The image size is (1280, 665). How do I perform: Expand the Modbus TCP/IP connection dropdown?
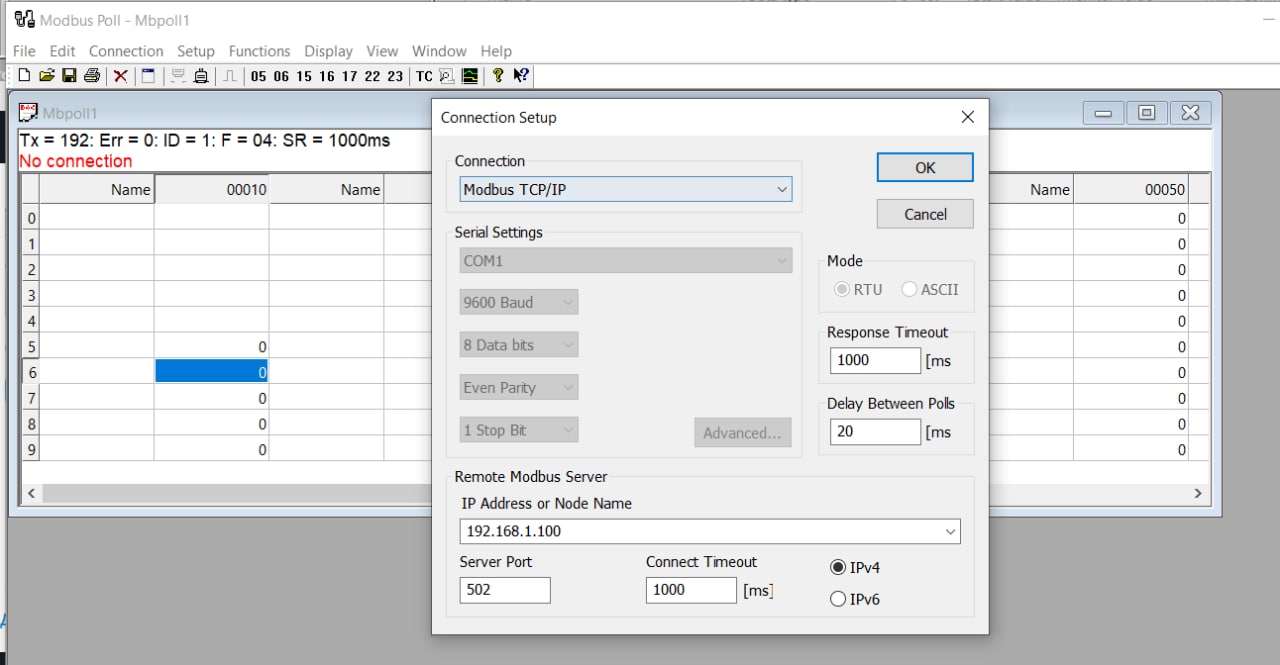pos(781,189)
